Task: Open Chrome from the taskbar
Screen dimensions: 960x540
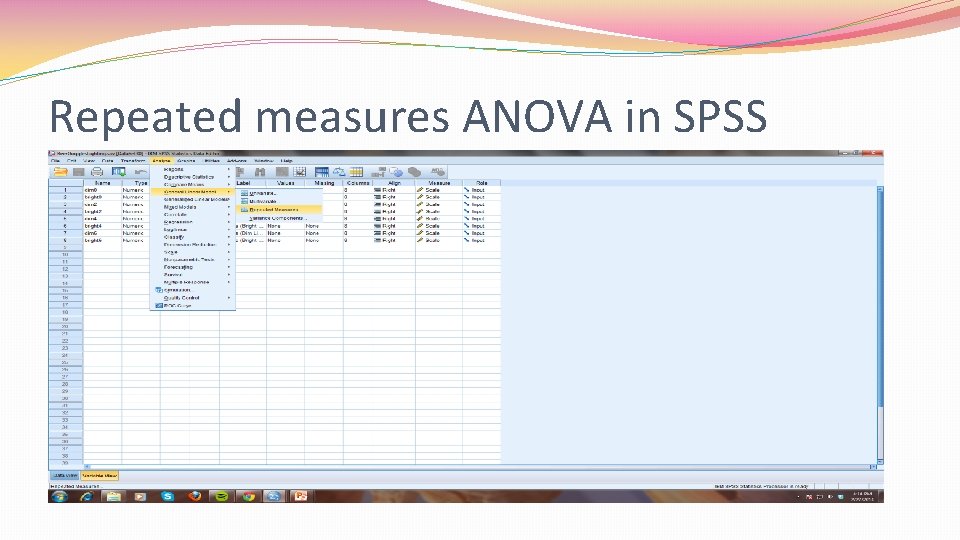Action: [249, 496]
